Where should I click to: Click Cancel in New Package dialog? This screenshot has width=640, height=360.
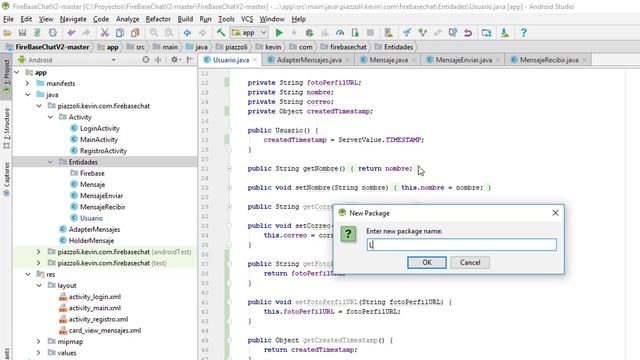click(x=470, y=262)
